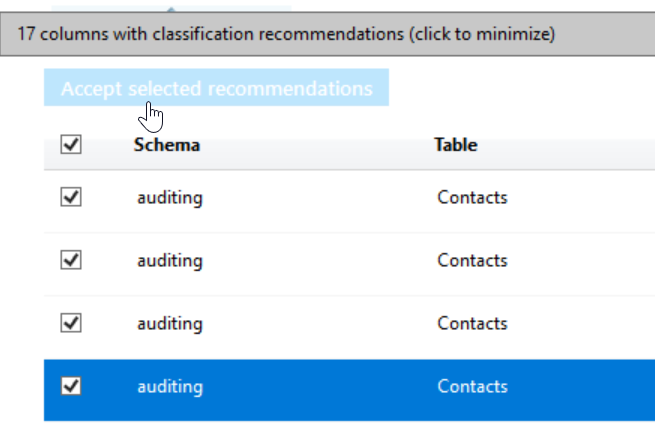
Task: Click auditing in the highlighted blue row
Action: point(170,387)
